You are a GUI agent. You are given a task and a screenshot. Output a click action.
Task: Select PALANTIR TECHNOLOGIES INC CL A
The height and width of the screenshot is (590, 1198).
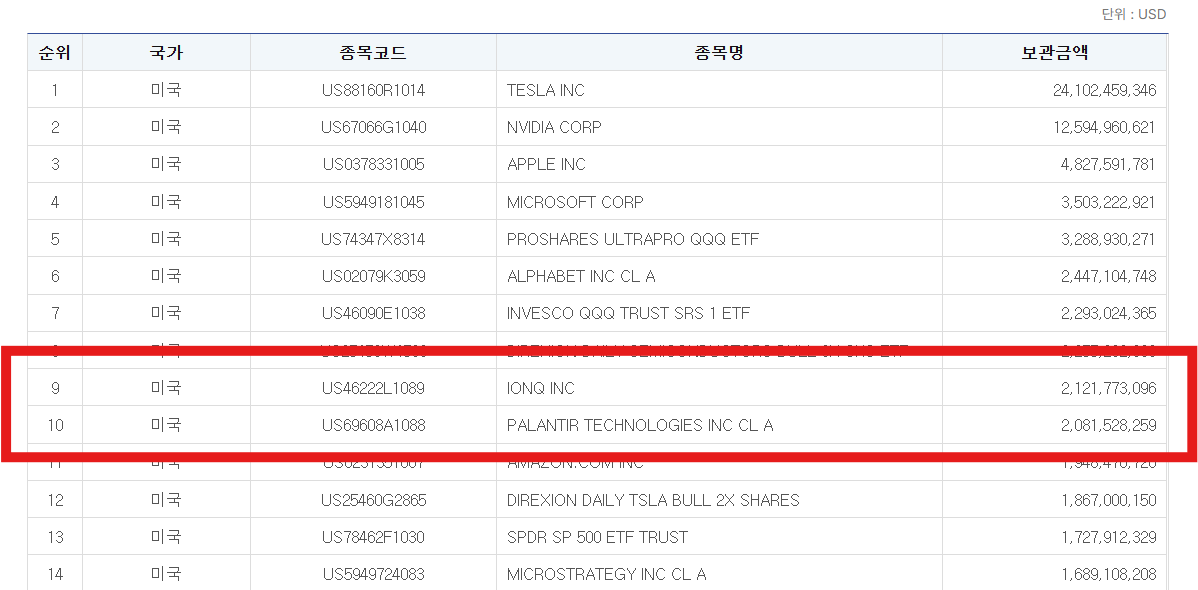[640, 425]
